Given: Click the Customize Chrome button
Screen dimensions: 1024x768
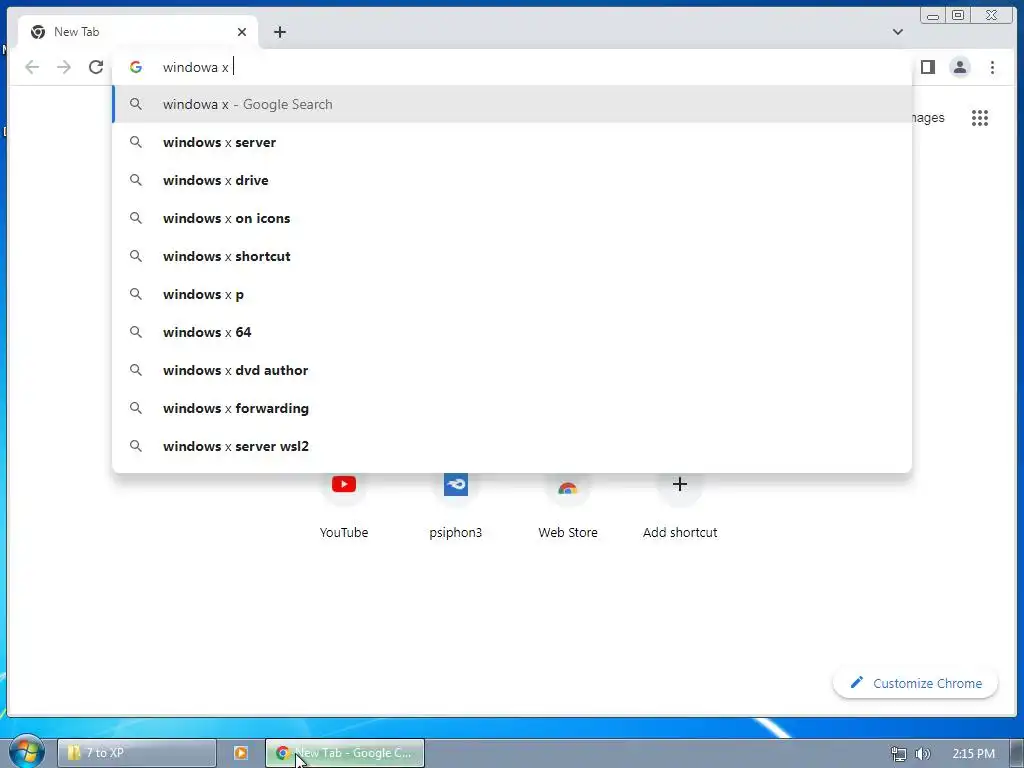Looking at the screenshot, I should click(x=916, y=683).
